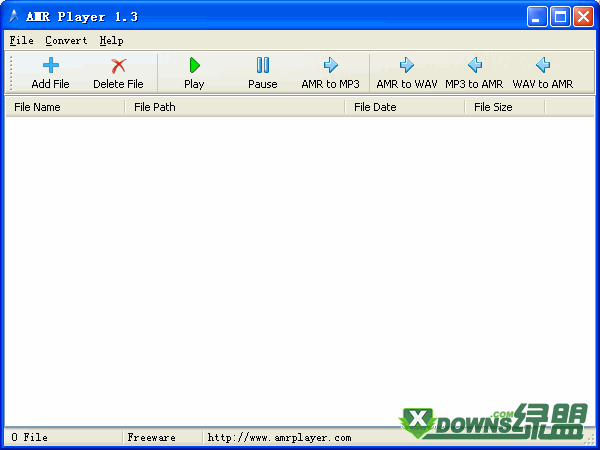Screen dimensions: 600x450
Task: Sort by the File Size column header
Action: click(x=505, y=107)
